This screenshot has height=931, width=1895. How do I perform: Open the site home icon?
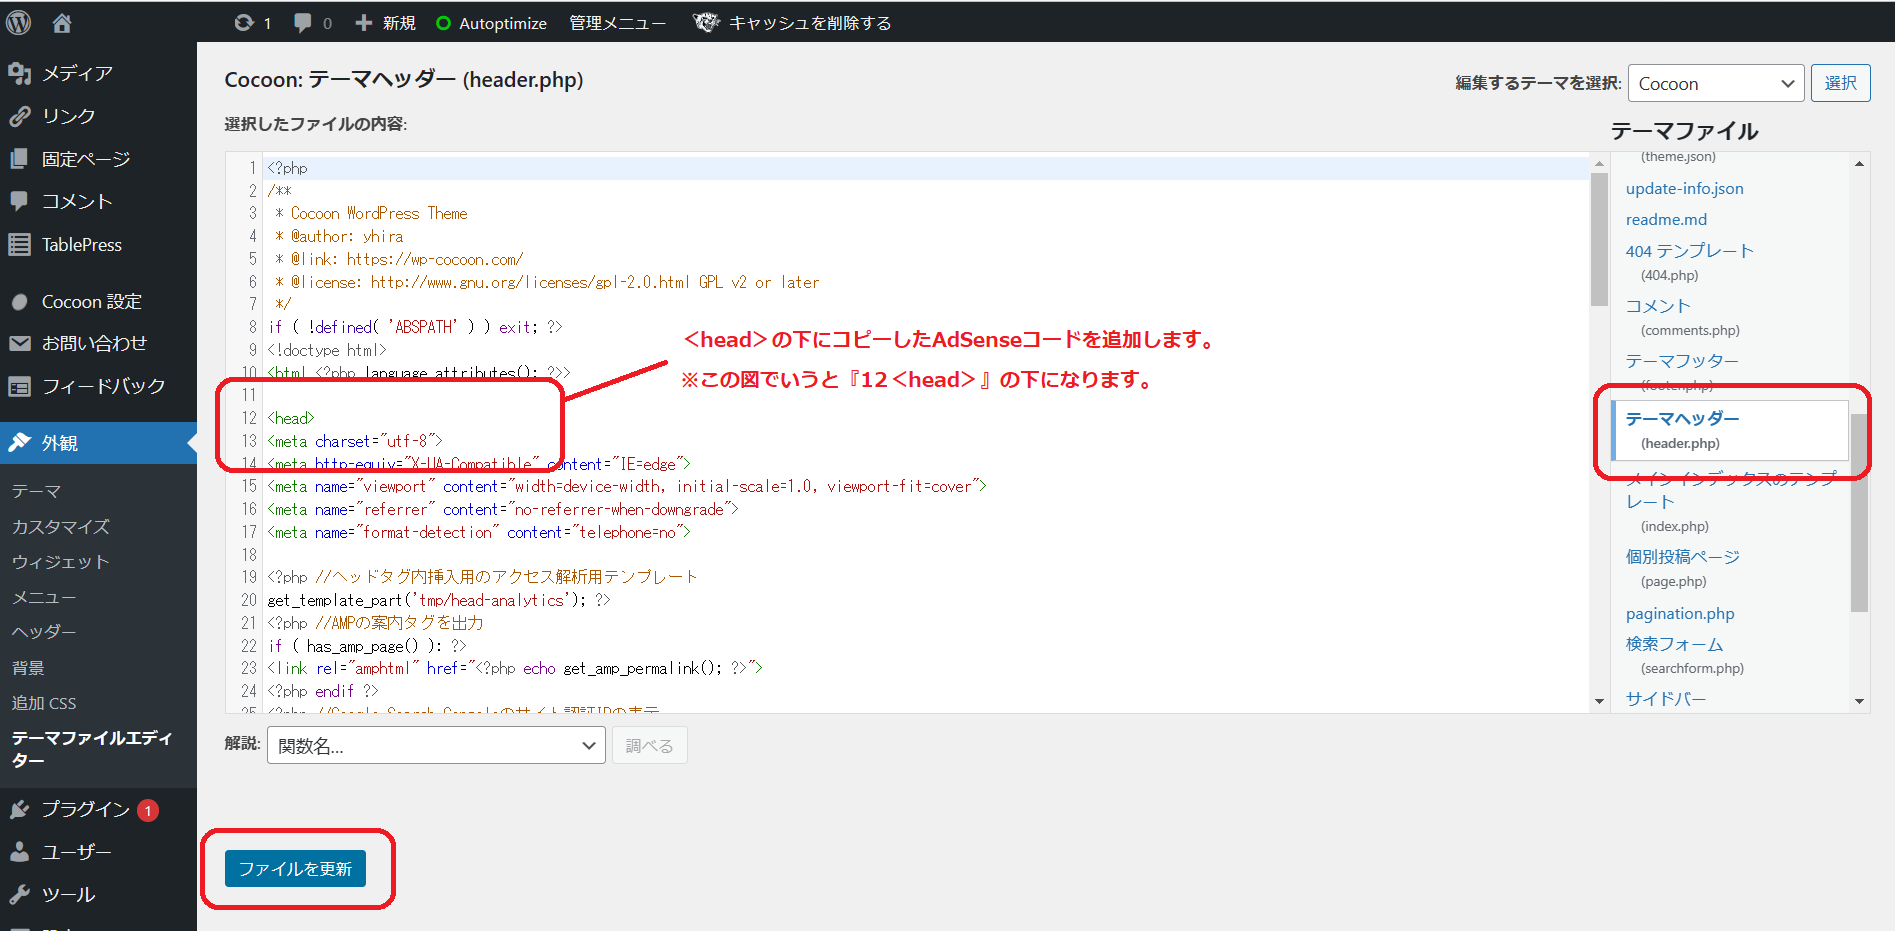coord(62,22)
